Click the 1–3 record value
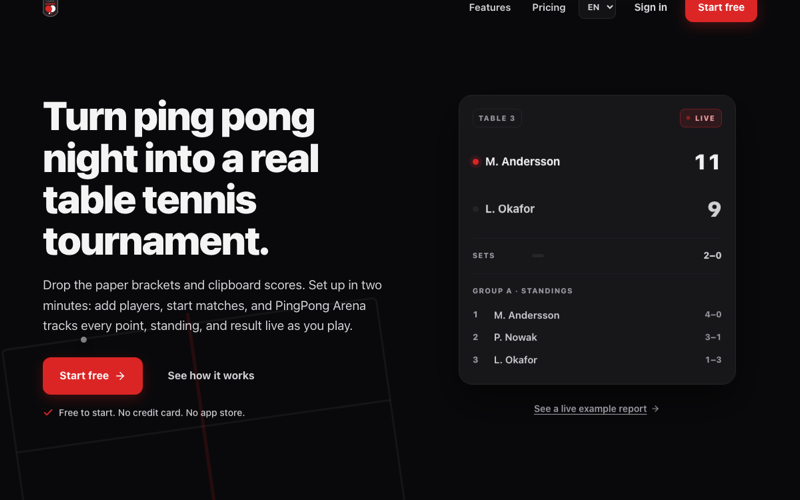 pyautogui.click(x=713, y=360)
